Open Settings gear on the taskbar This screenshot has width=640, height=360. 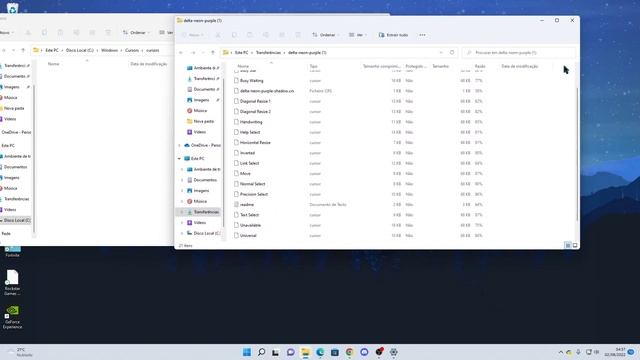click(x=393, y=352)
